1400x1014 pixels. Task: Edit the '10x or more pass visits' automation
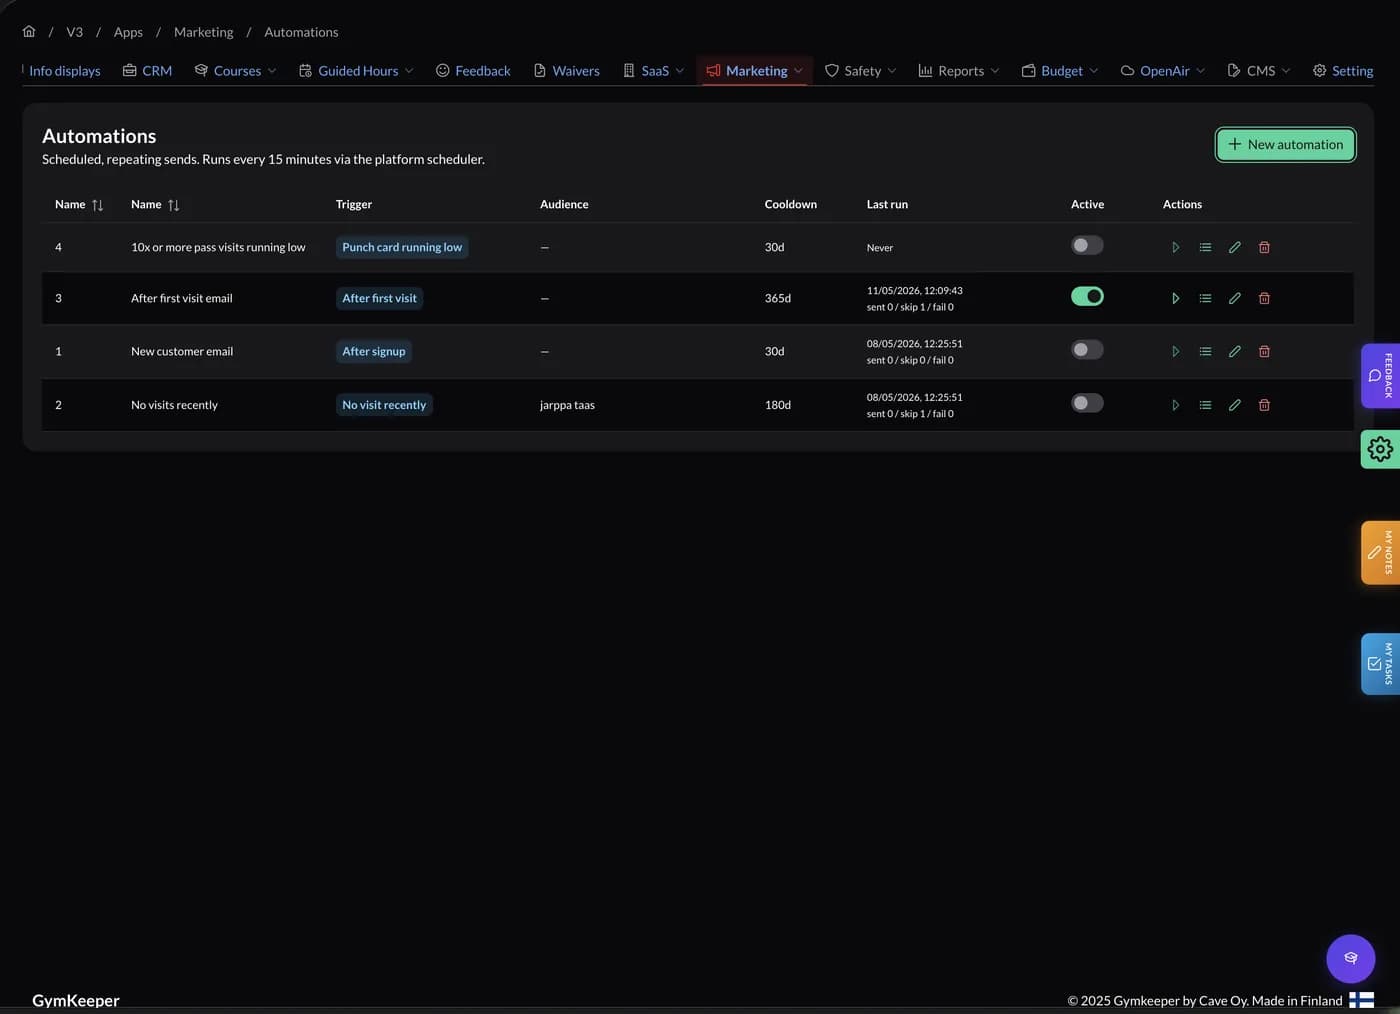(x=1235, y=247)
